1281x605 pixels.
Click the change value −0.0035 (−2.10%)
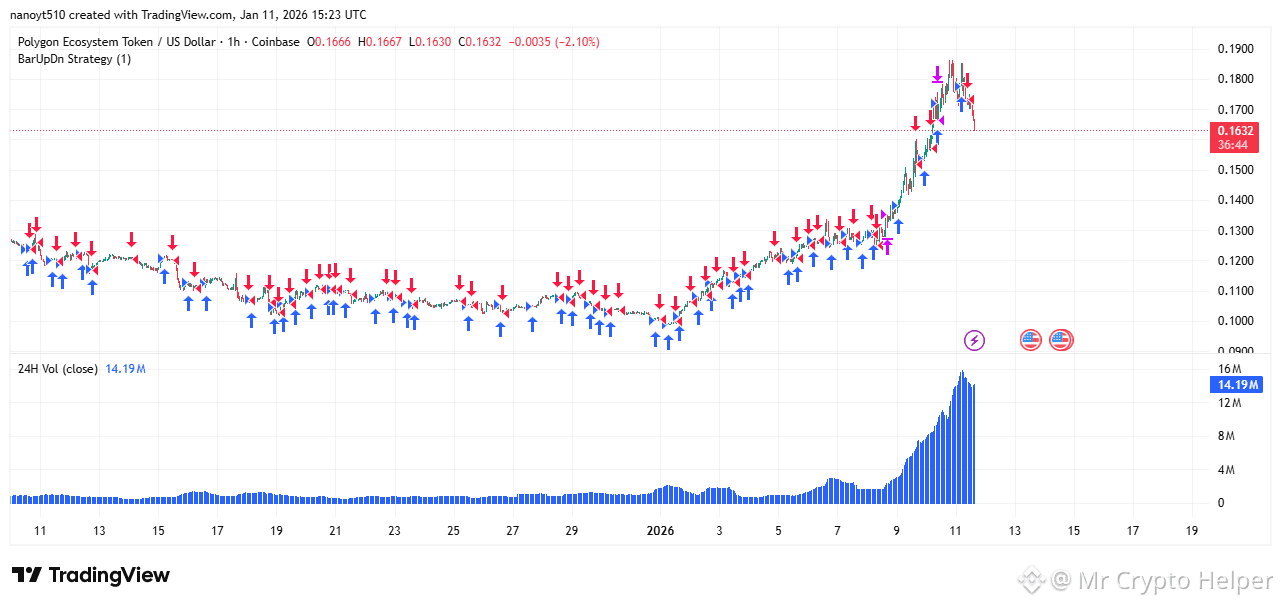pos(554,42)
